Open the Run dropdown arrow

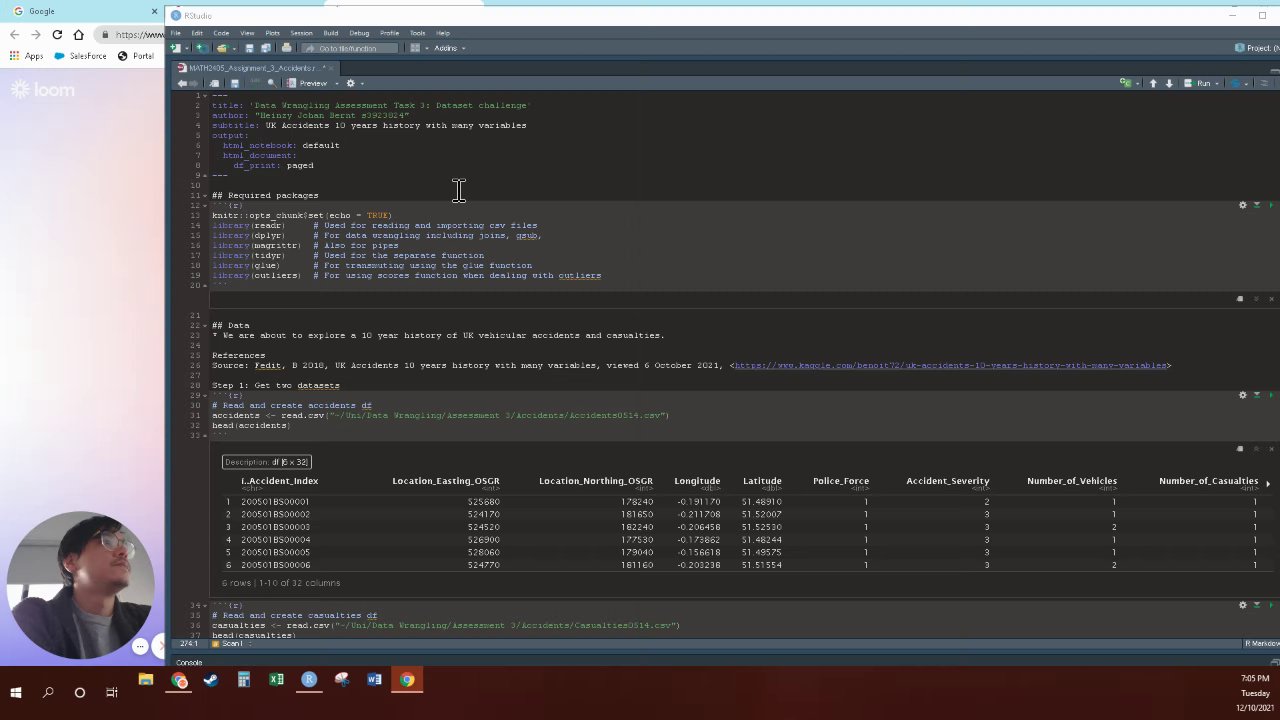tap(1218, 83)
